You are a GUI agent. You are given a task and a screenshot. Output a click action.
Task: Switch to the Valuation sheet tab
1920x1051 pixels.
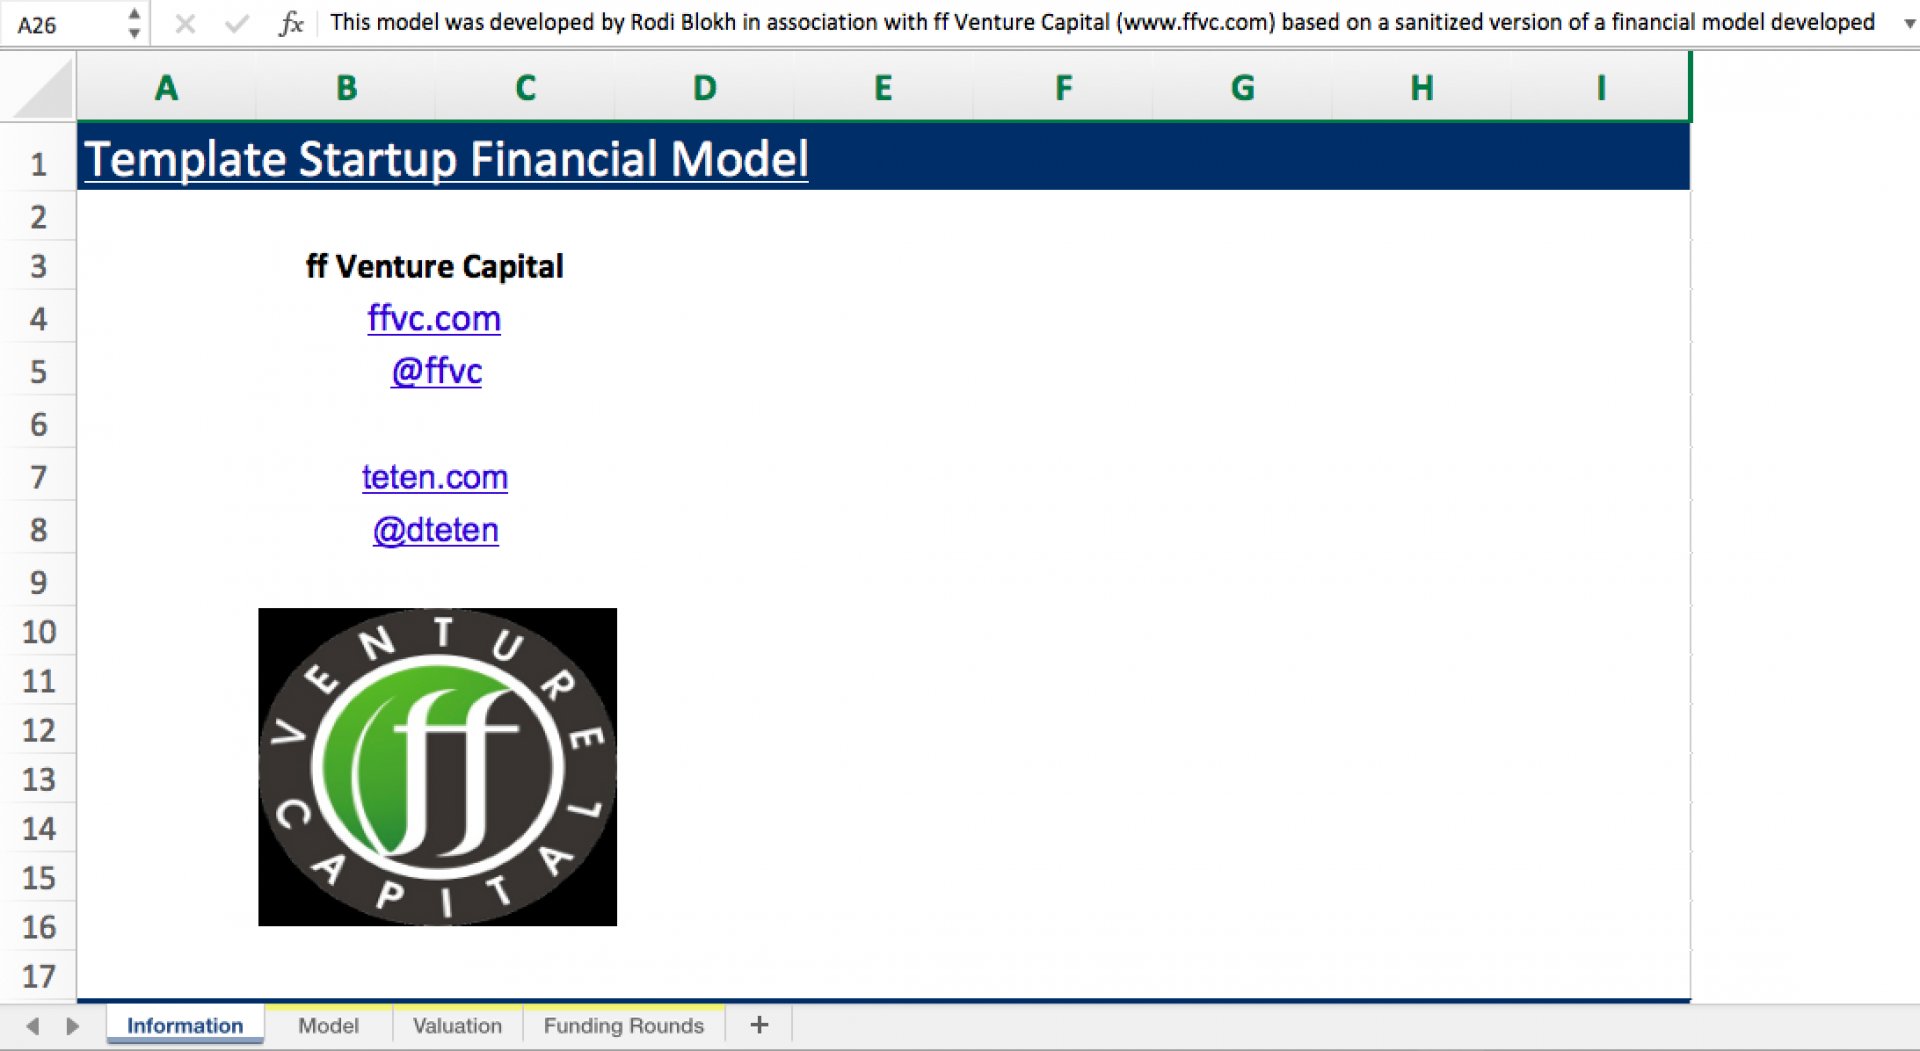(457, 1025)
